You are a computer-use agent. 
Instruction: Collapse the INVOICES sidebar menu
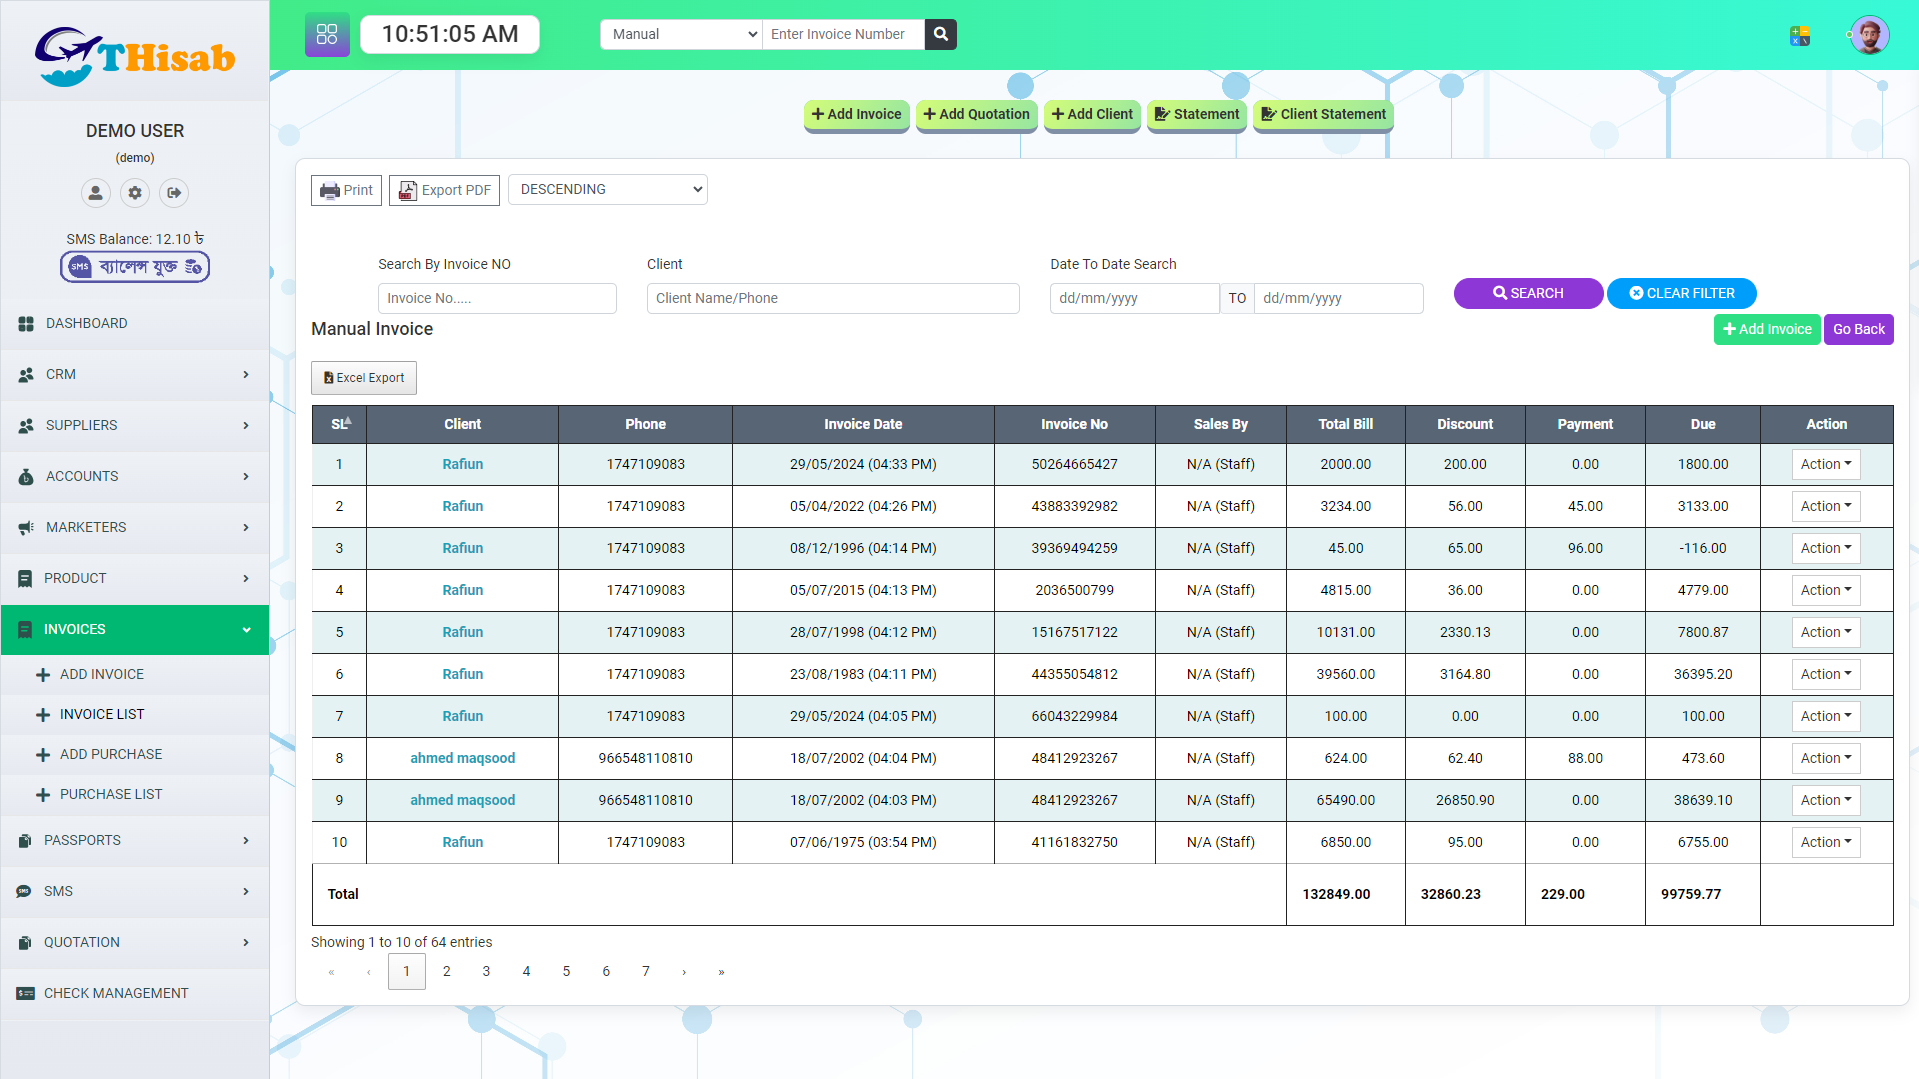pos(135,629)
